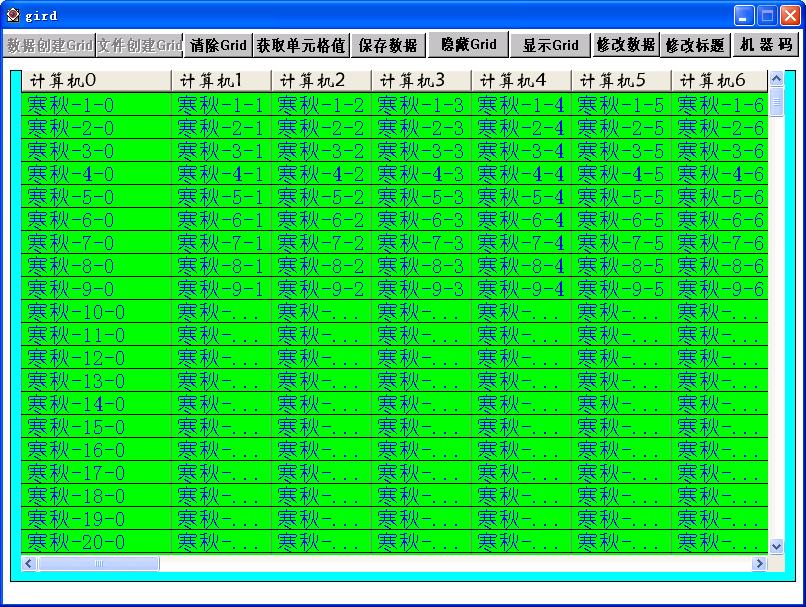Screen dimensions: 806x607
Task: Select cell 寒秋-3-0
Action: pyautogui.click(x=96, y=151)
